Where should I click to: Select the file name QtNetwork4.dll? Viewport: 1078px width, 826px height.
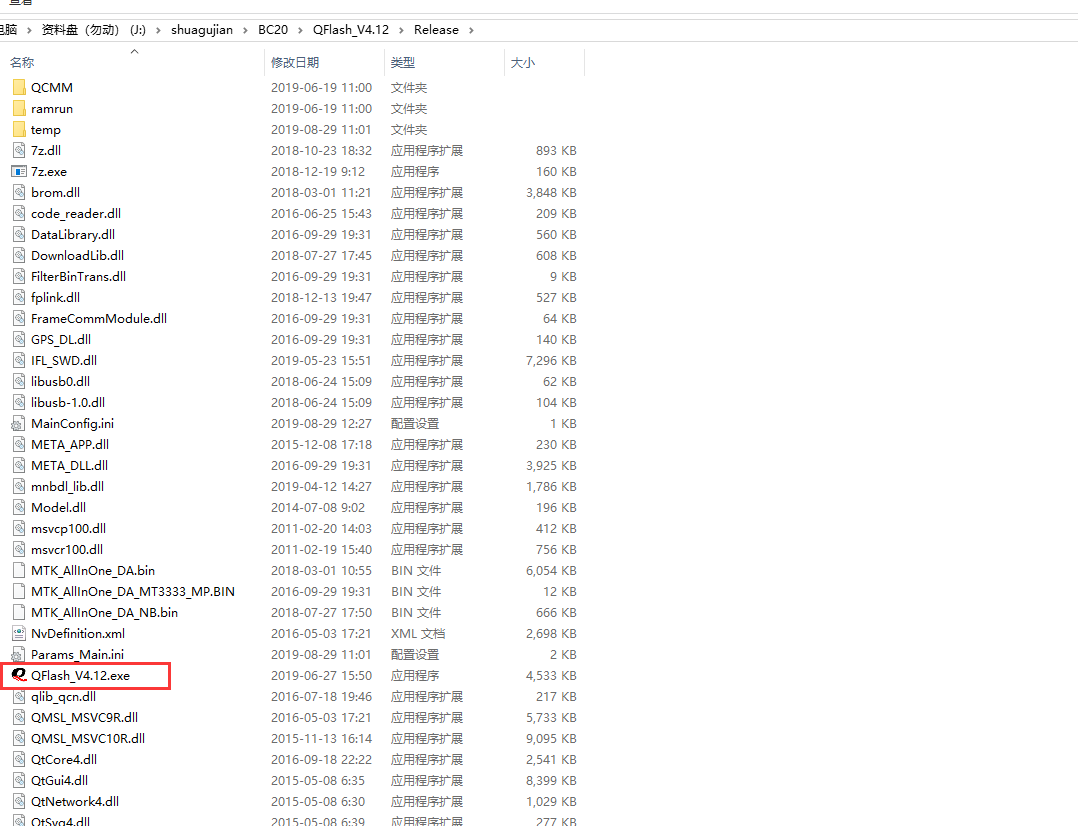(75, 802)
